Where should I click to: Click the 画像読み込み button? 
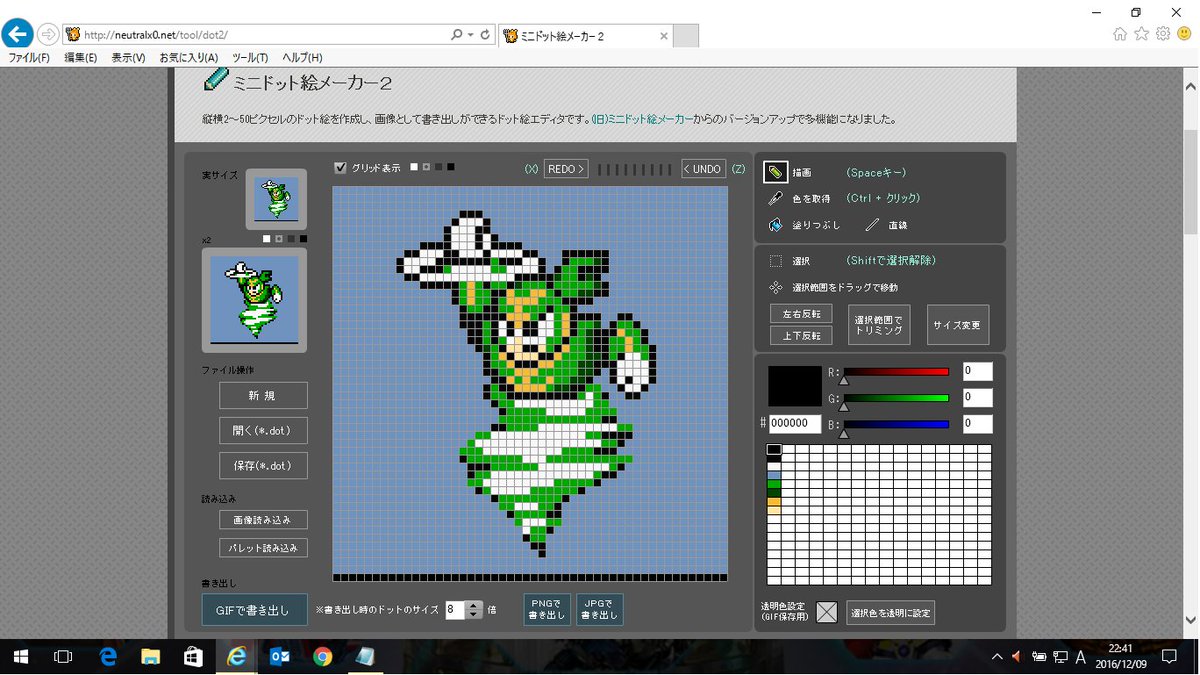point(263,520)
